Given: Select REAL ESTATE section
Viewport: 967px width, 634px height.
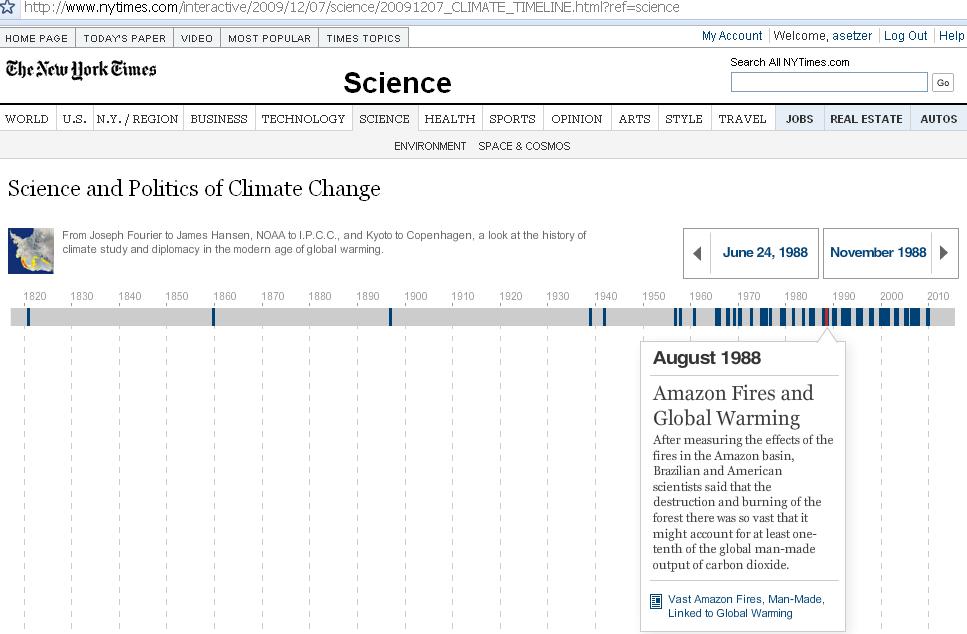Looking at the screenshot, I should pyautogui.click(x=866, y=118).
